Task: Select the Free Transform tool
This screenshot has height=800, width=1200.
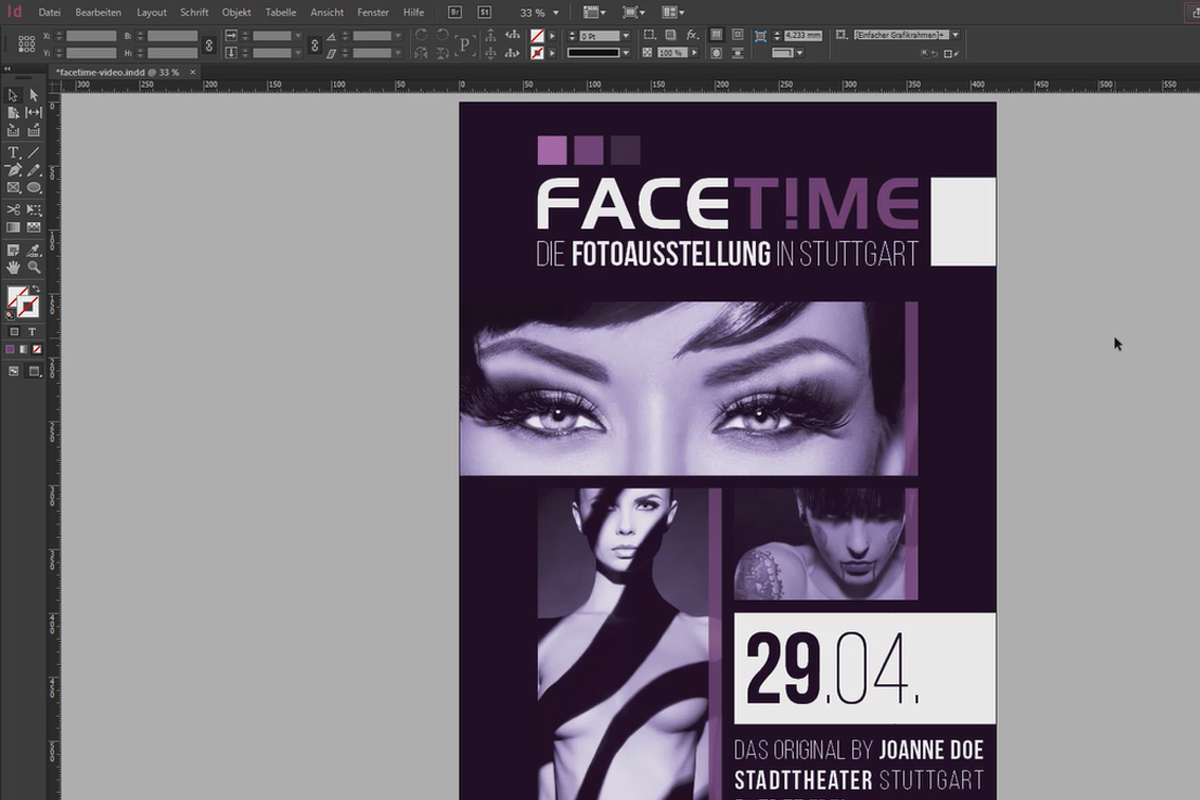Action: [x=34, y=209]
